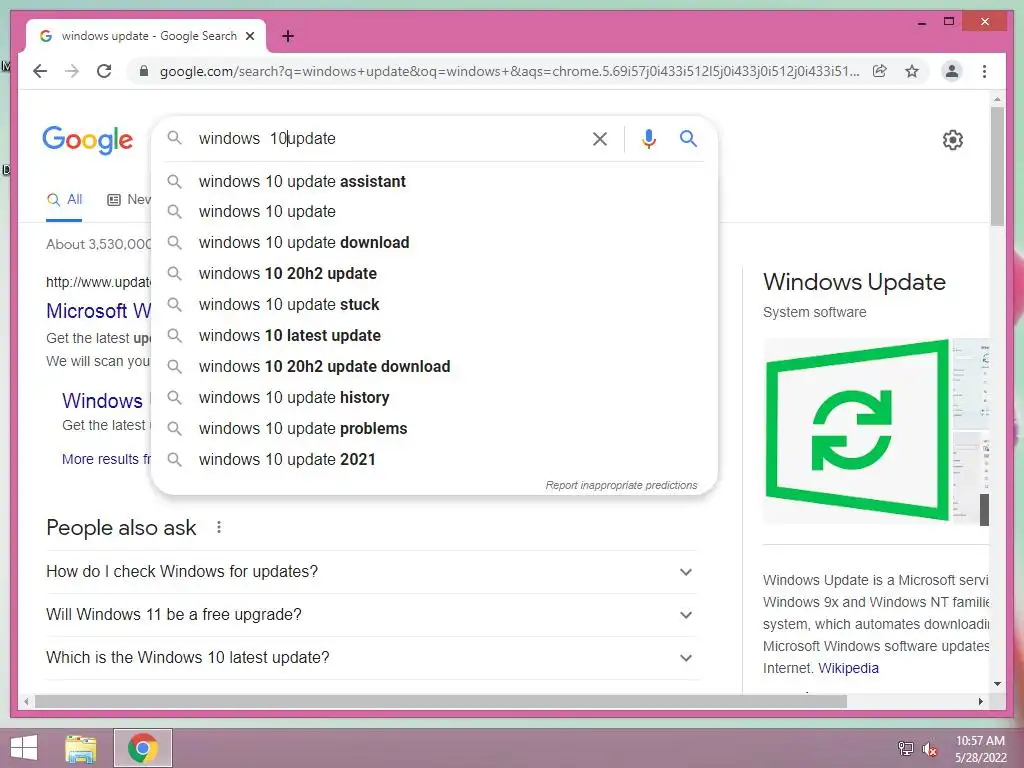Image resolution: width=1024 pixels, height=768 pixels.
Task: Expand Will Windows 11 be a free upgrade
Action: click(x=371, y=615)
